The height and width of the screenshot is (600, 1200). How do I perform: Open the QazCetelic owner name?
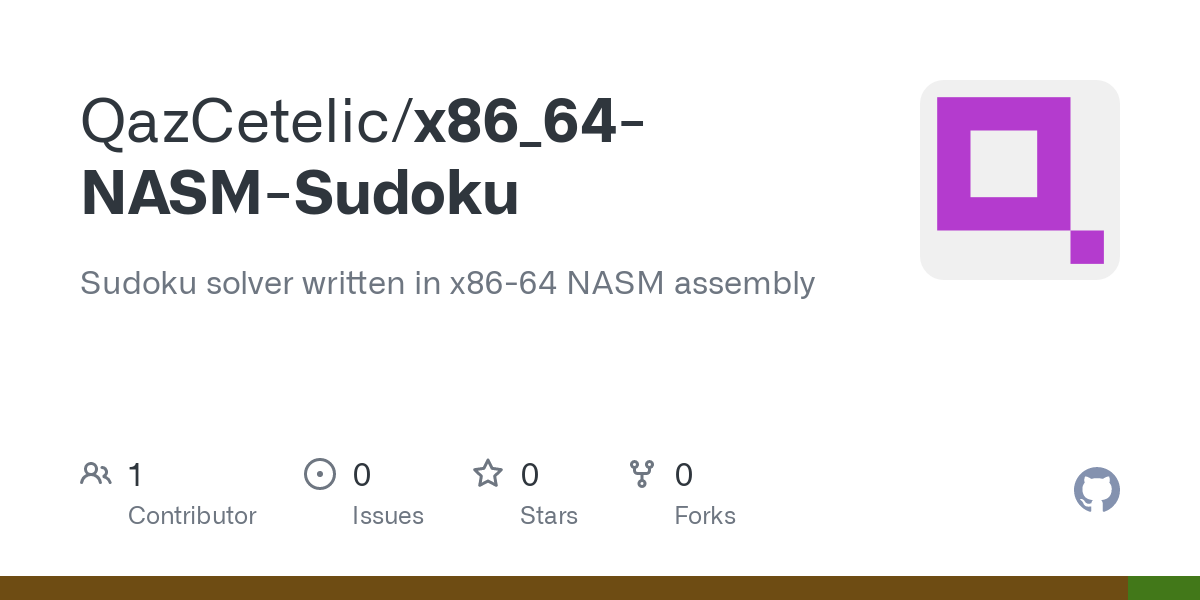238,122
